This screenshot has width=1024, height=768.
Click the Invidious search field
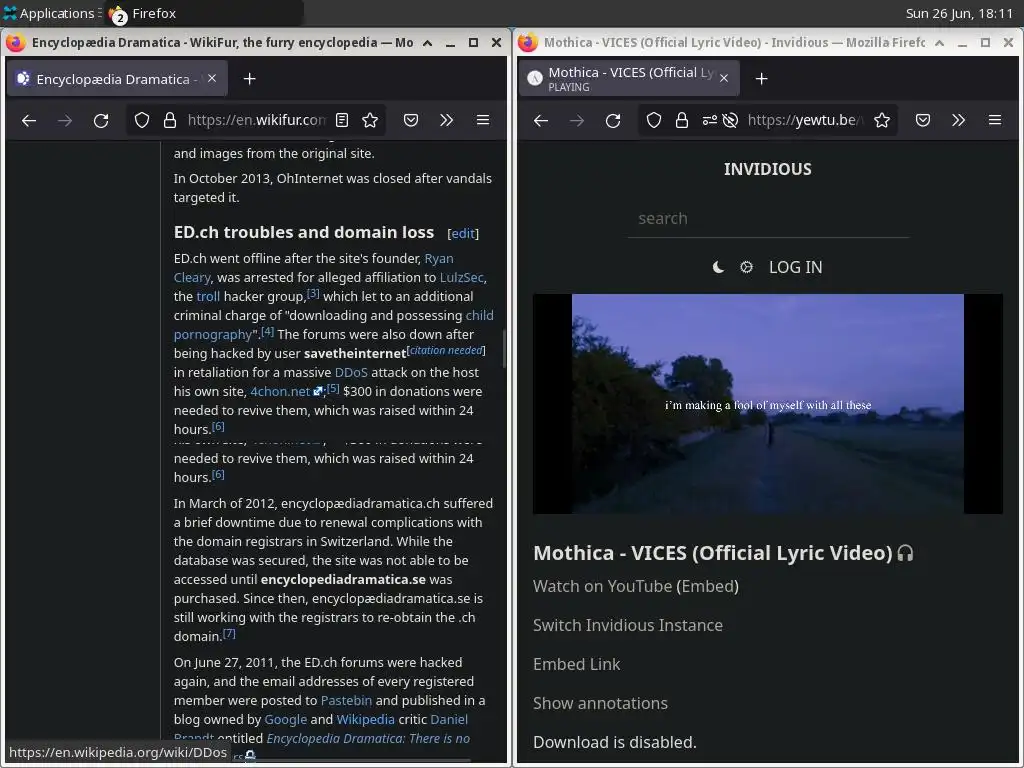tap(768, 219)
